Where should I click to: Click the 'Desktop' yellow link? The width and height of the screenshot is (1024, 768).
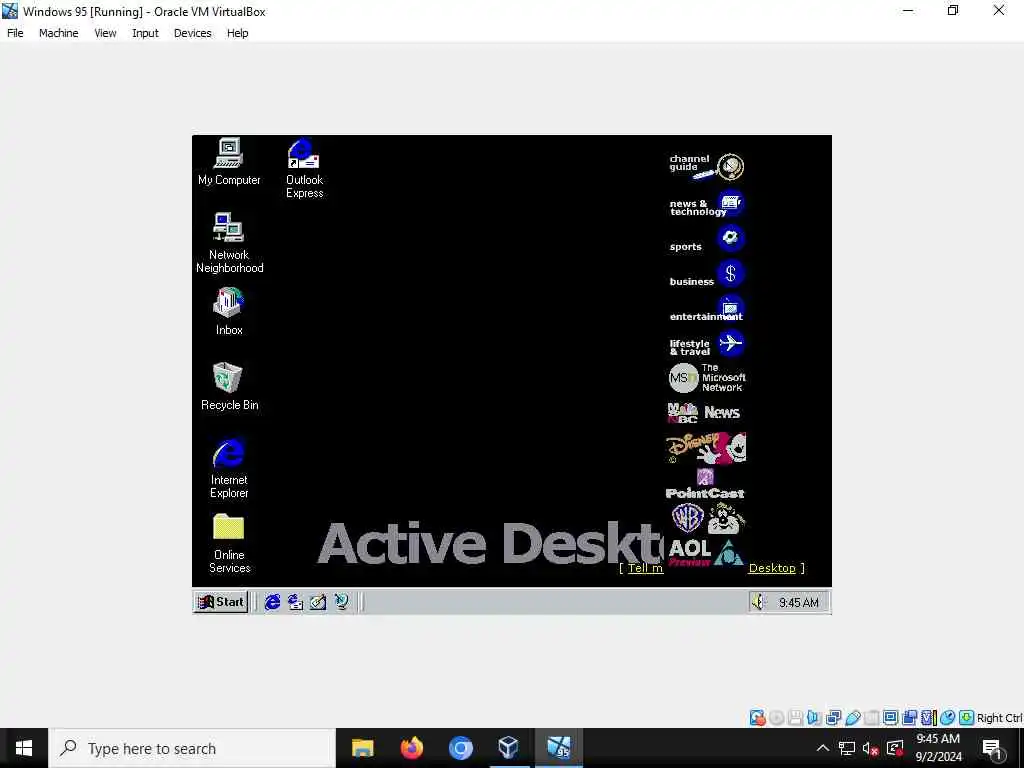pyautogui.click(x=772, y=568)
